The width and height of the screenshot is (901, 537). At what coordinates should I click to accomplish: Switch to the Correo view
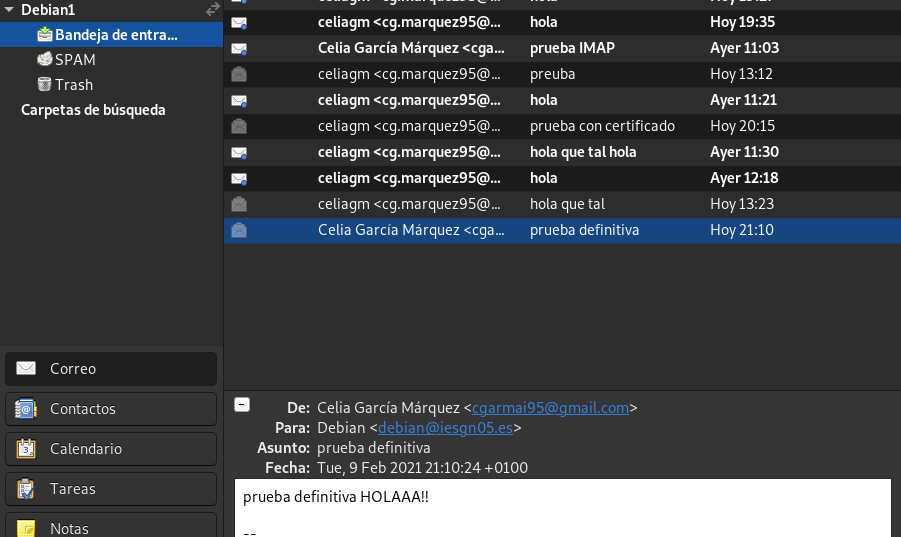tap(111, 369)
